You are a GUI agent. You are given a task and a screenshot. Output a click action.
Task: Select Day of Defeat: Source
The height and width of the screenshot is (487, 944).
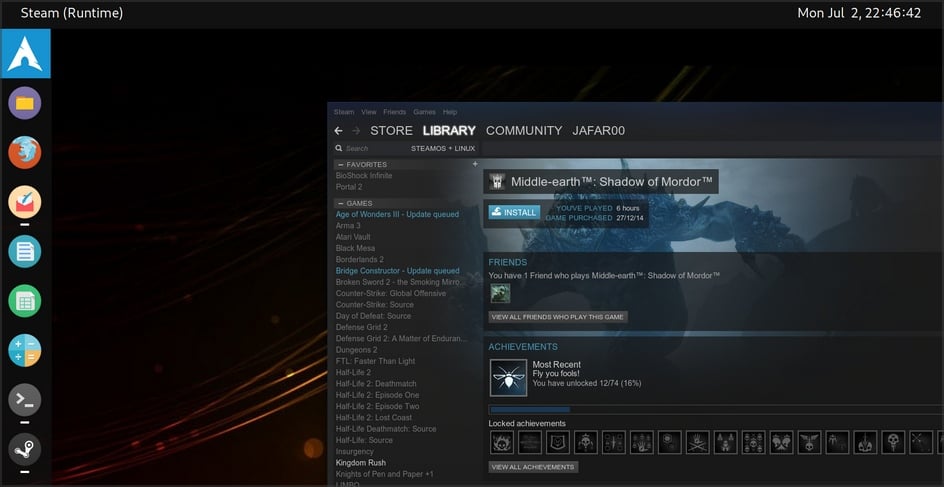pyautogui.click(x=373, y=316)
